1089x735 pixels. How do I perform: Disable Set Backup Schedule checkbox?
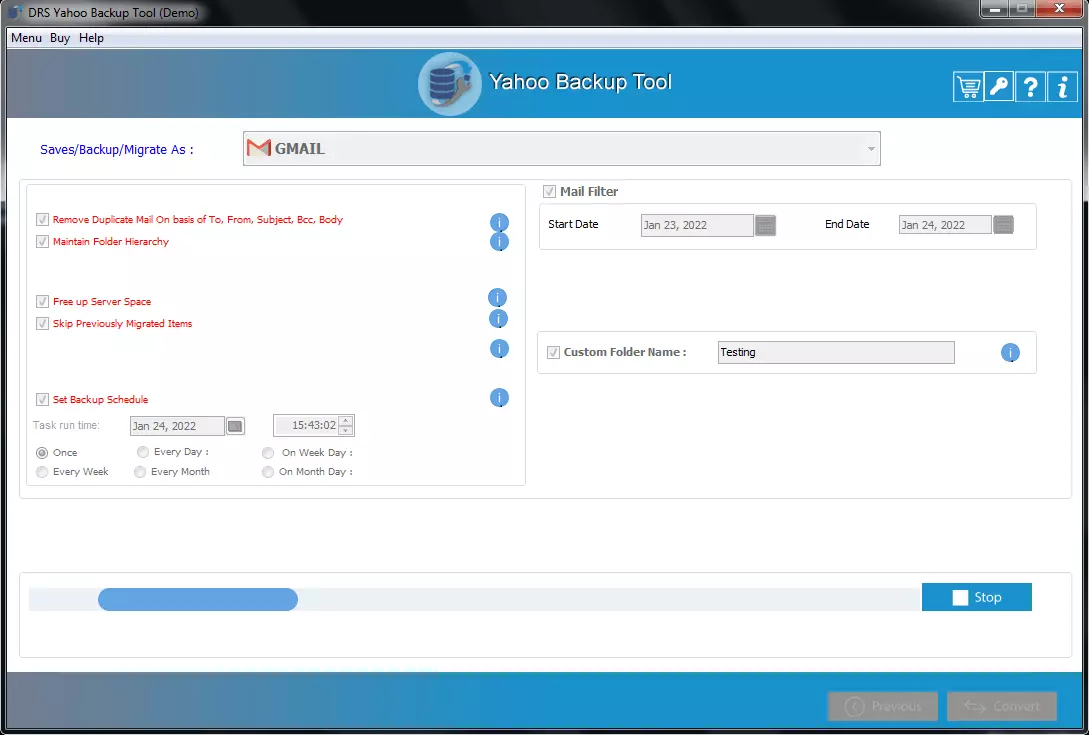[x=42, y=399]
